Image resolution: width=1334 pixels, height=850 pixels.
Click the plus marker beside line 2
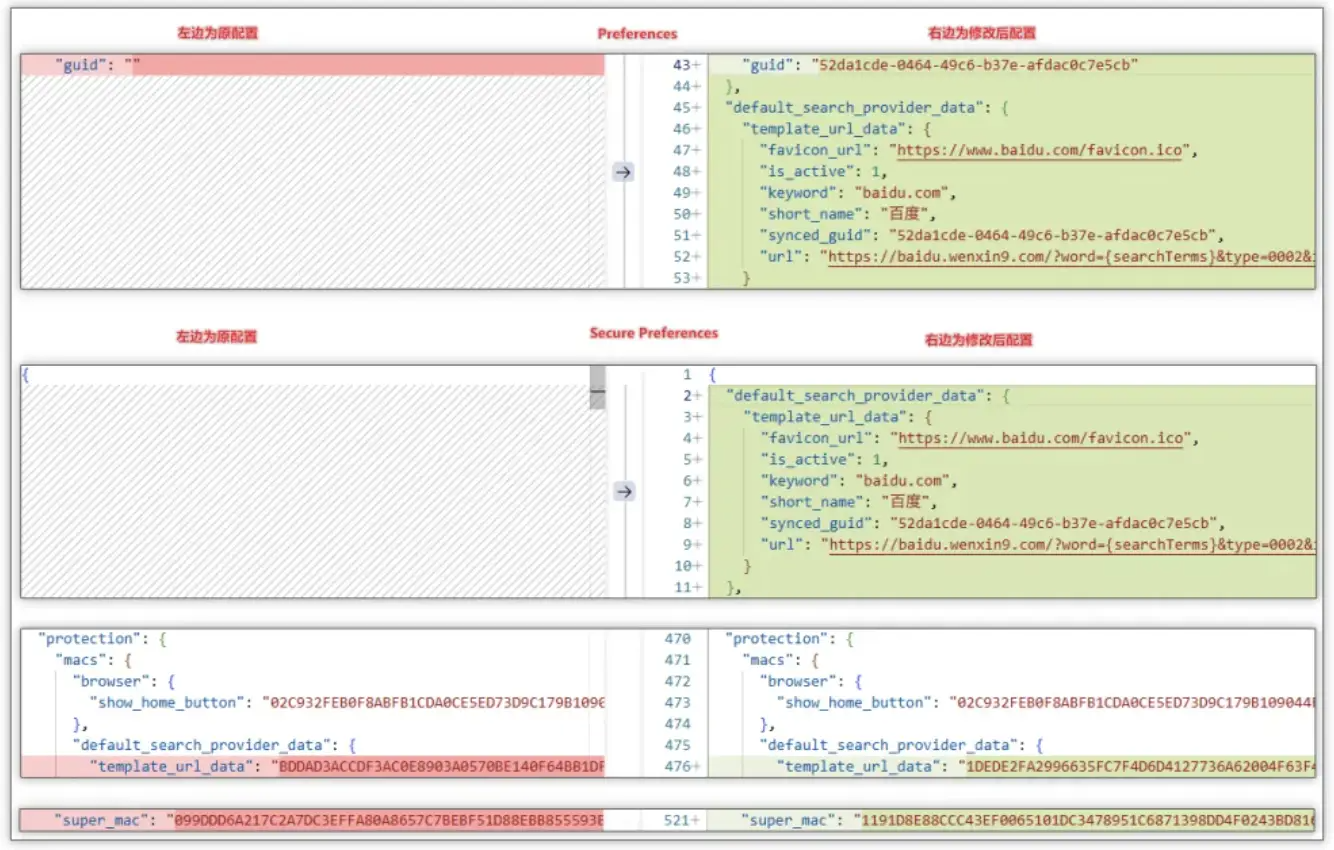tap(697, 396)
